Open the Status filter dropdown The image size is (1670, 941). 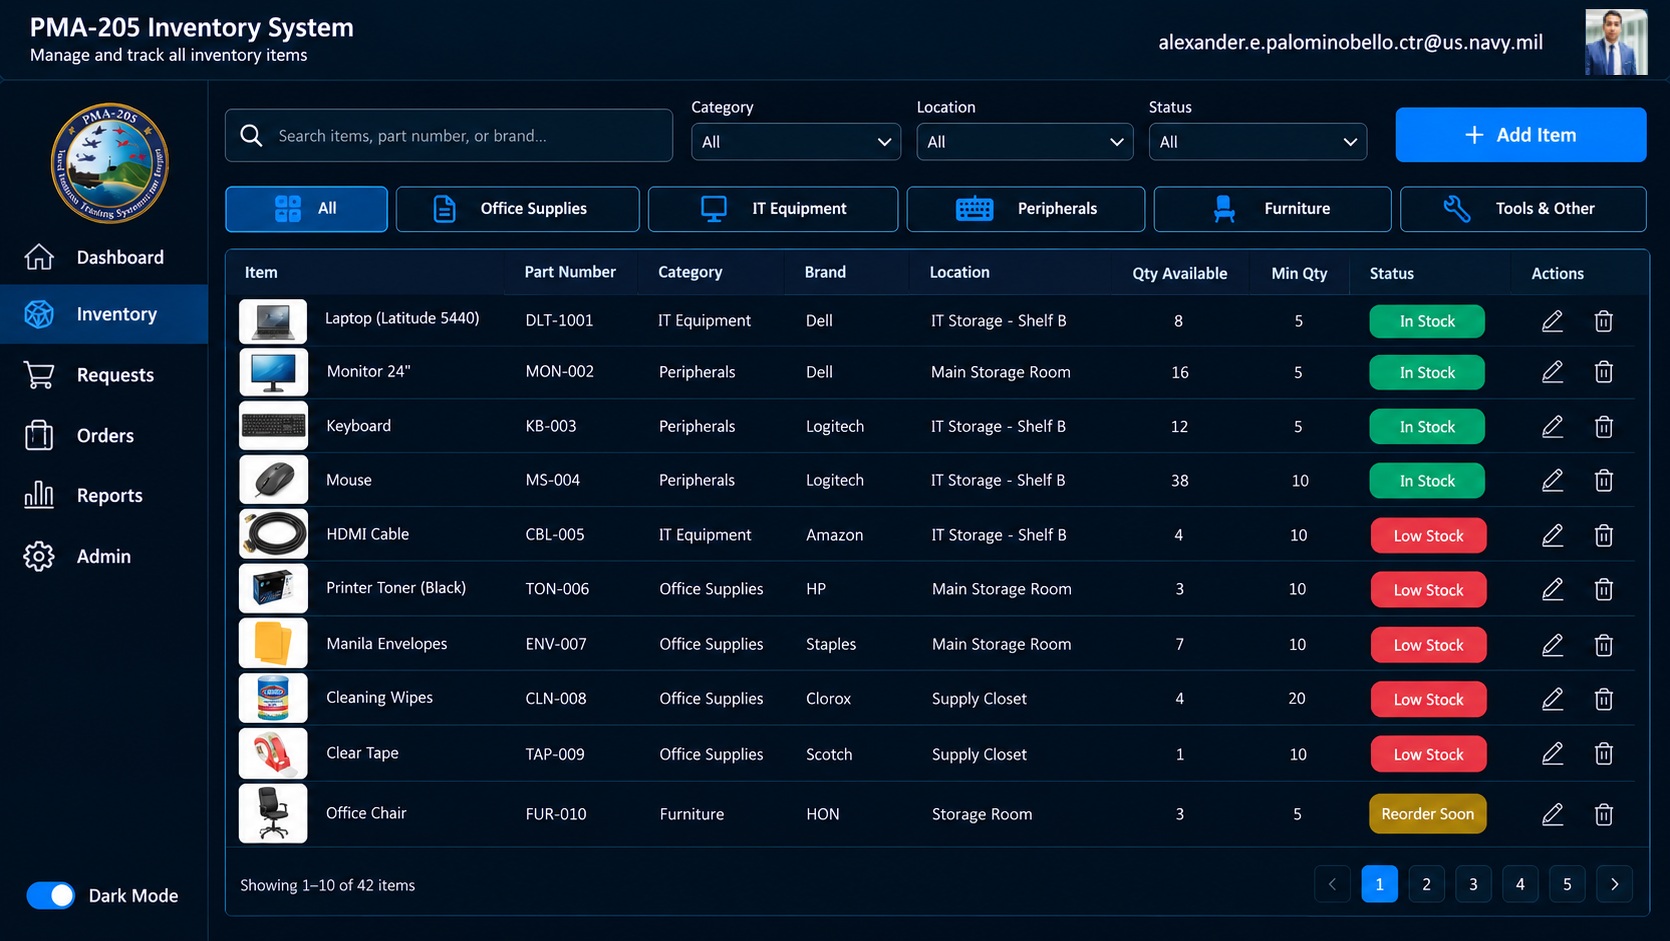[x=1258, y=142]
